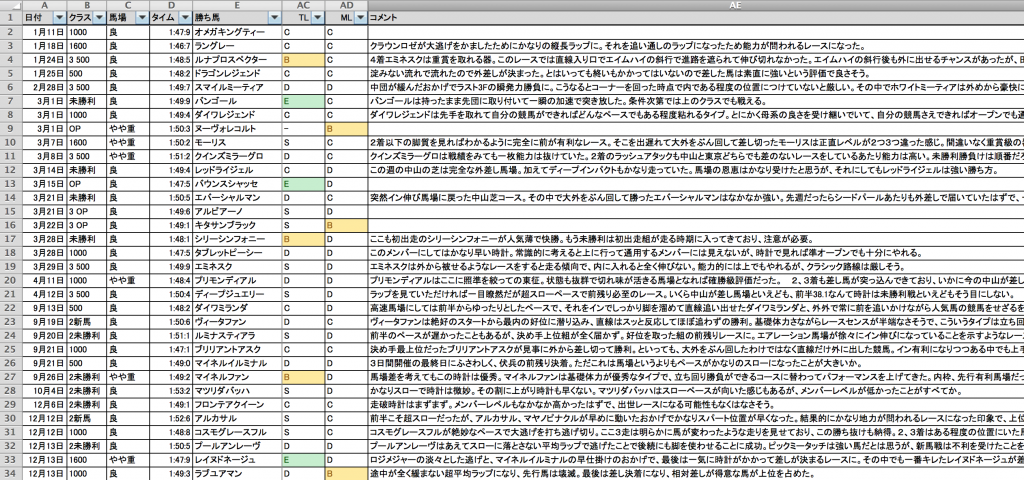Select column AE header
Screen dimensions: 1024x480
696,5
